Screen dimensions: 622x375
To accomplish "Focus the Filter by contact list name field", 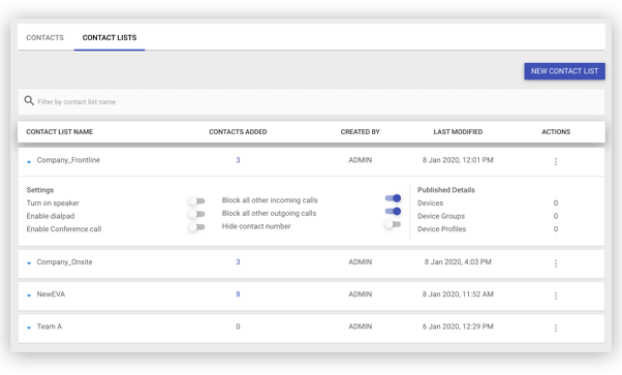I will point(311,102).
